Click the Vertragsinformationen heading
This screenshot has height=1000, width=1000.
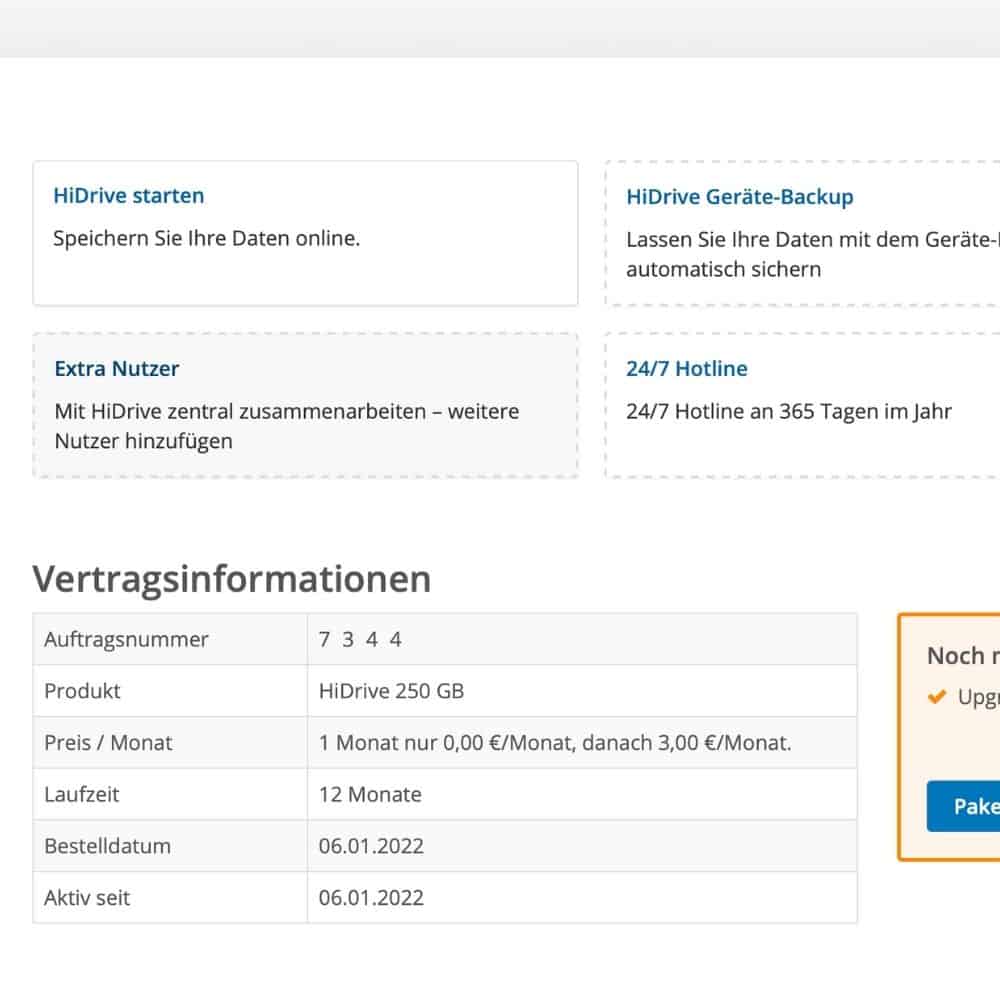(232, 579)
